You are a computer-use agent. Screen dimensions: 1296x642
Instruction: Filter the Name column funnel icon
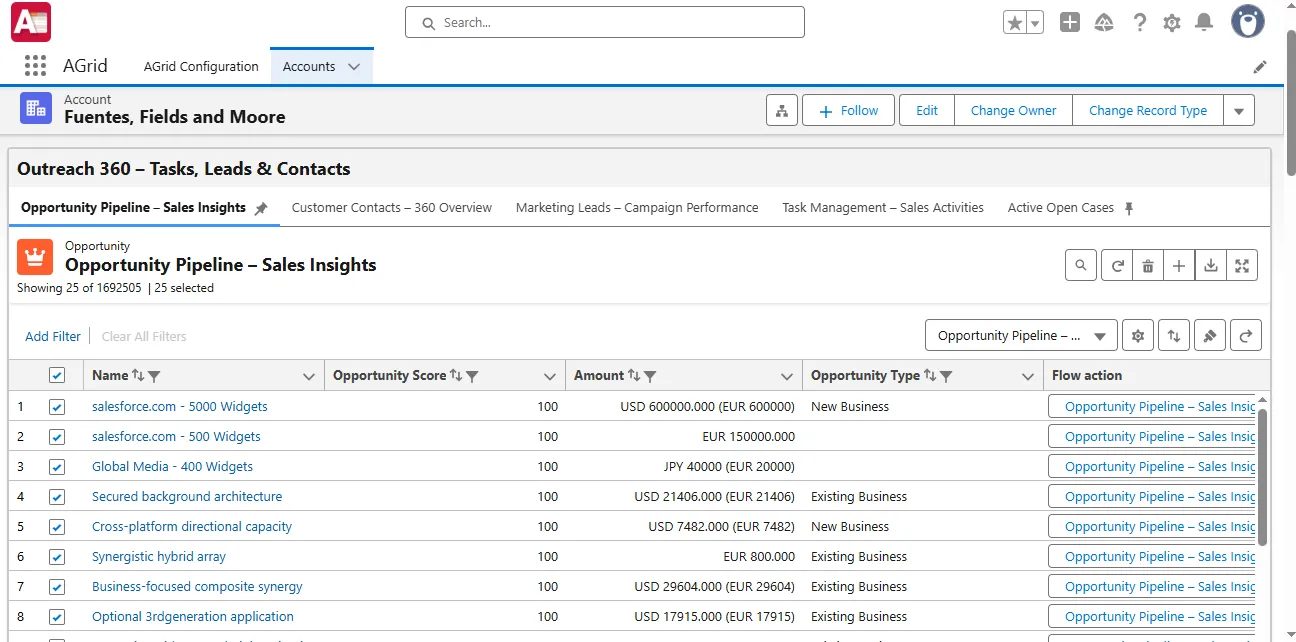pyautogui.click(x=154, y=376)
